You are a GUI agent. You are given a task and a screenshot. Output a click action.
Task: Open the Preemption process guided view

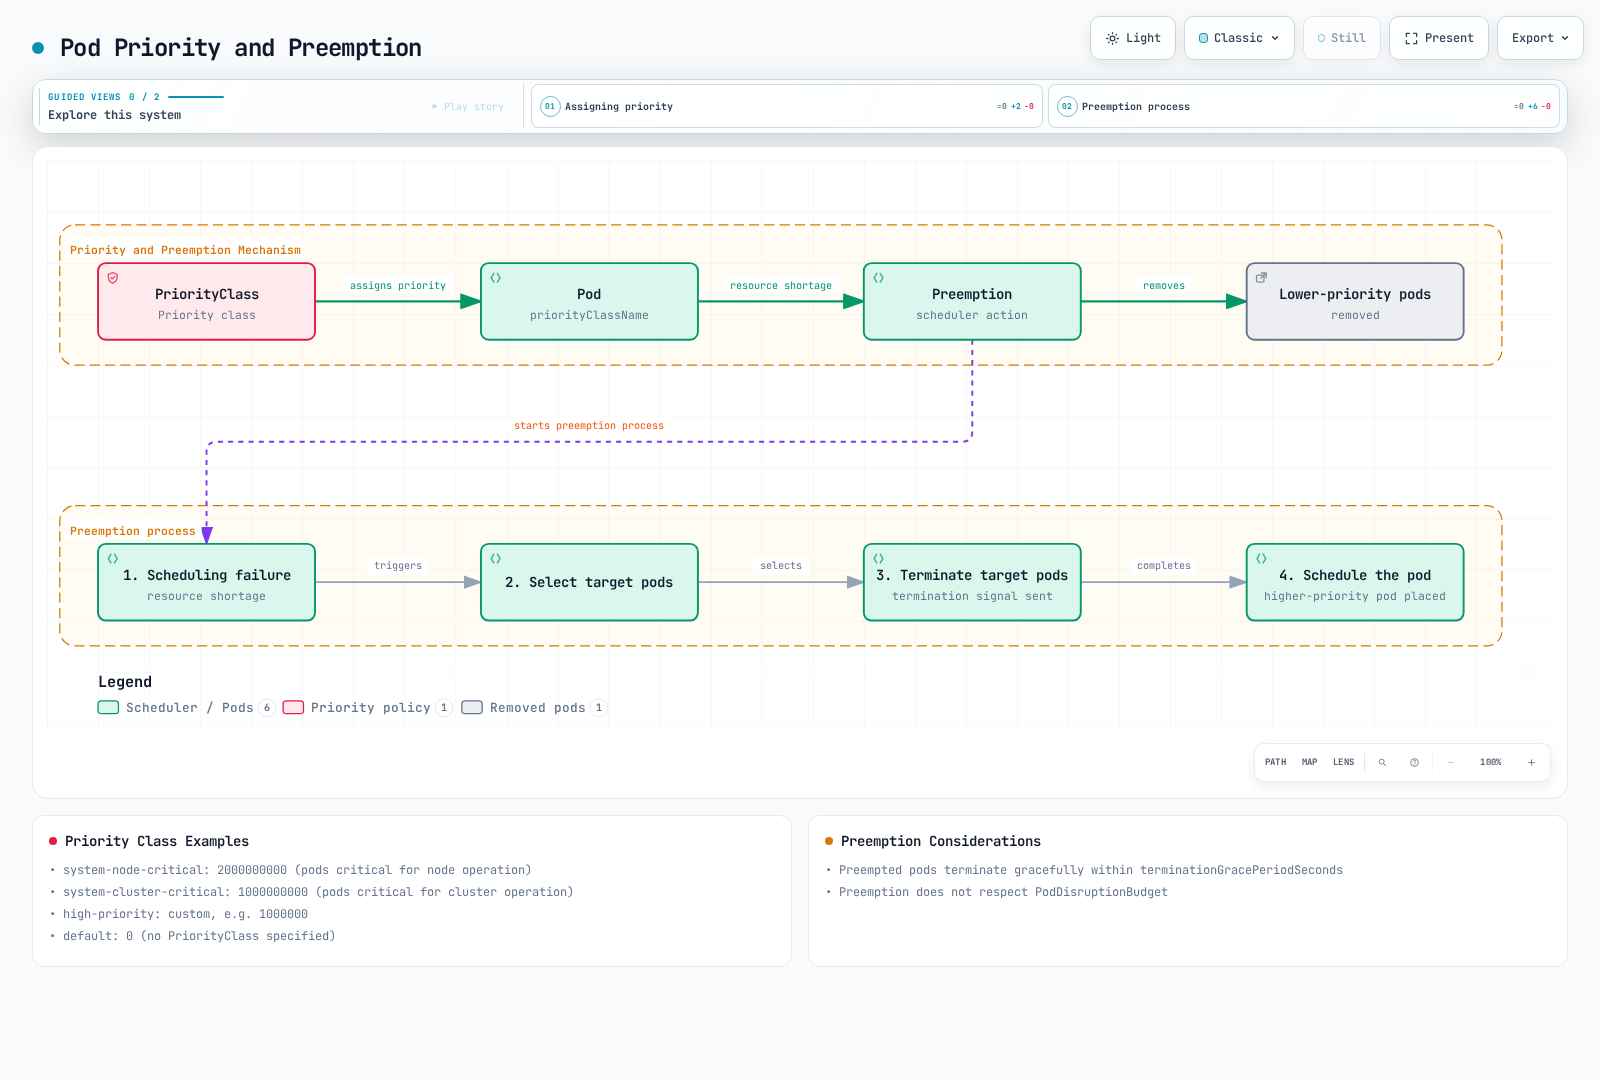pos(1304,106)
